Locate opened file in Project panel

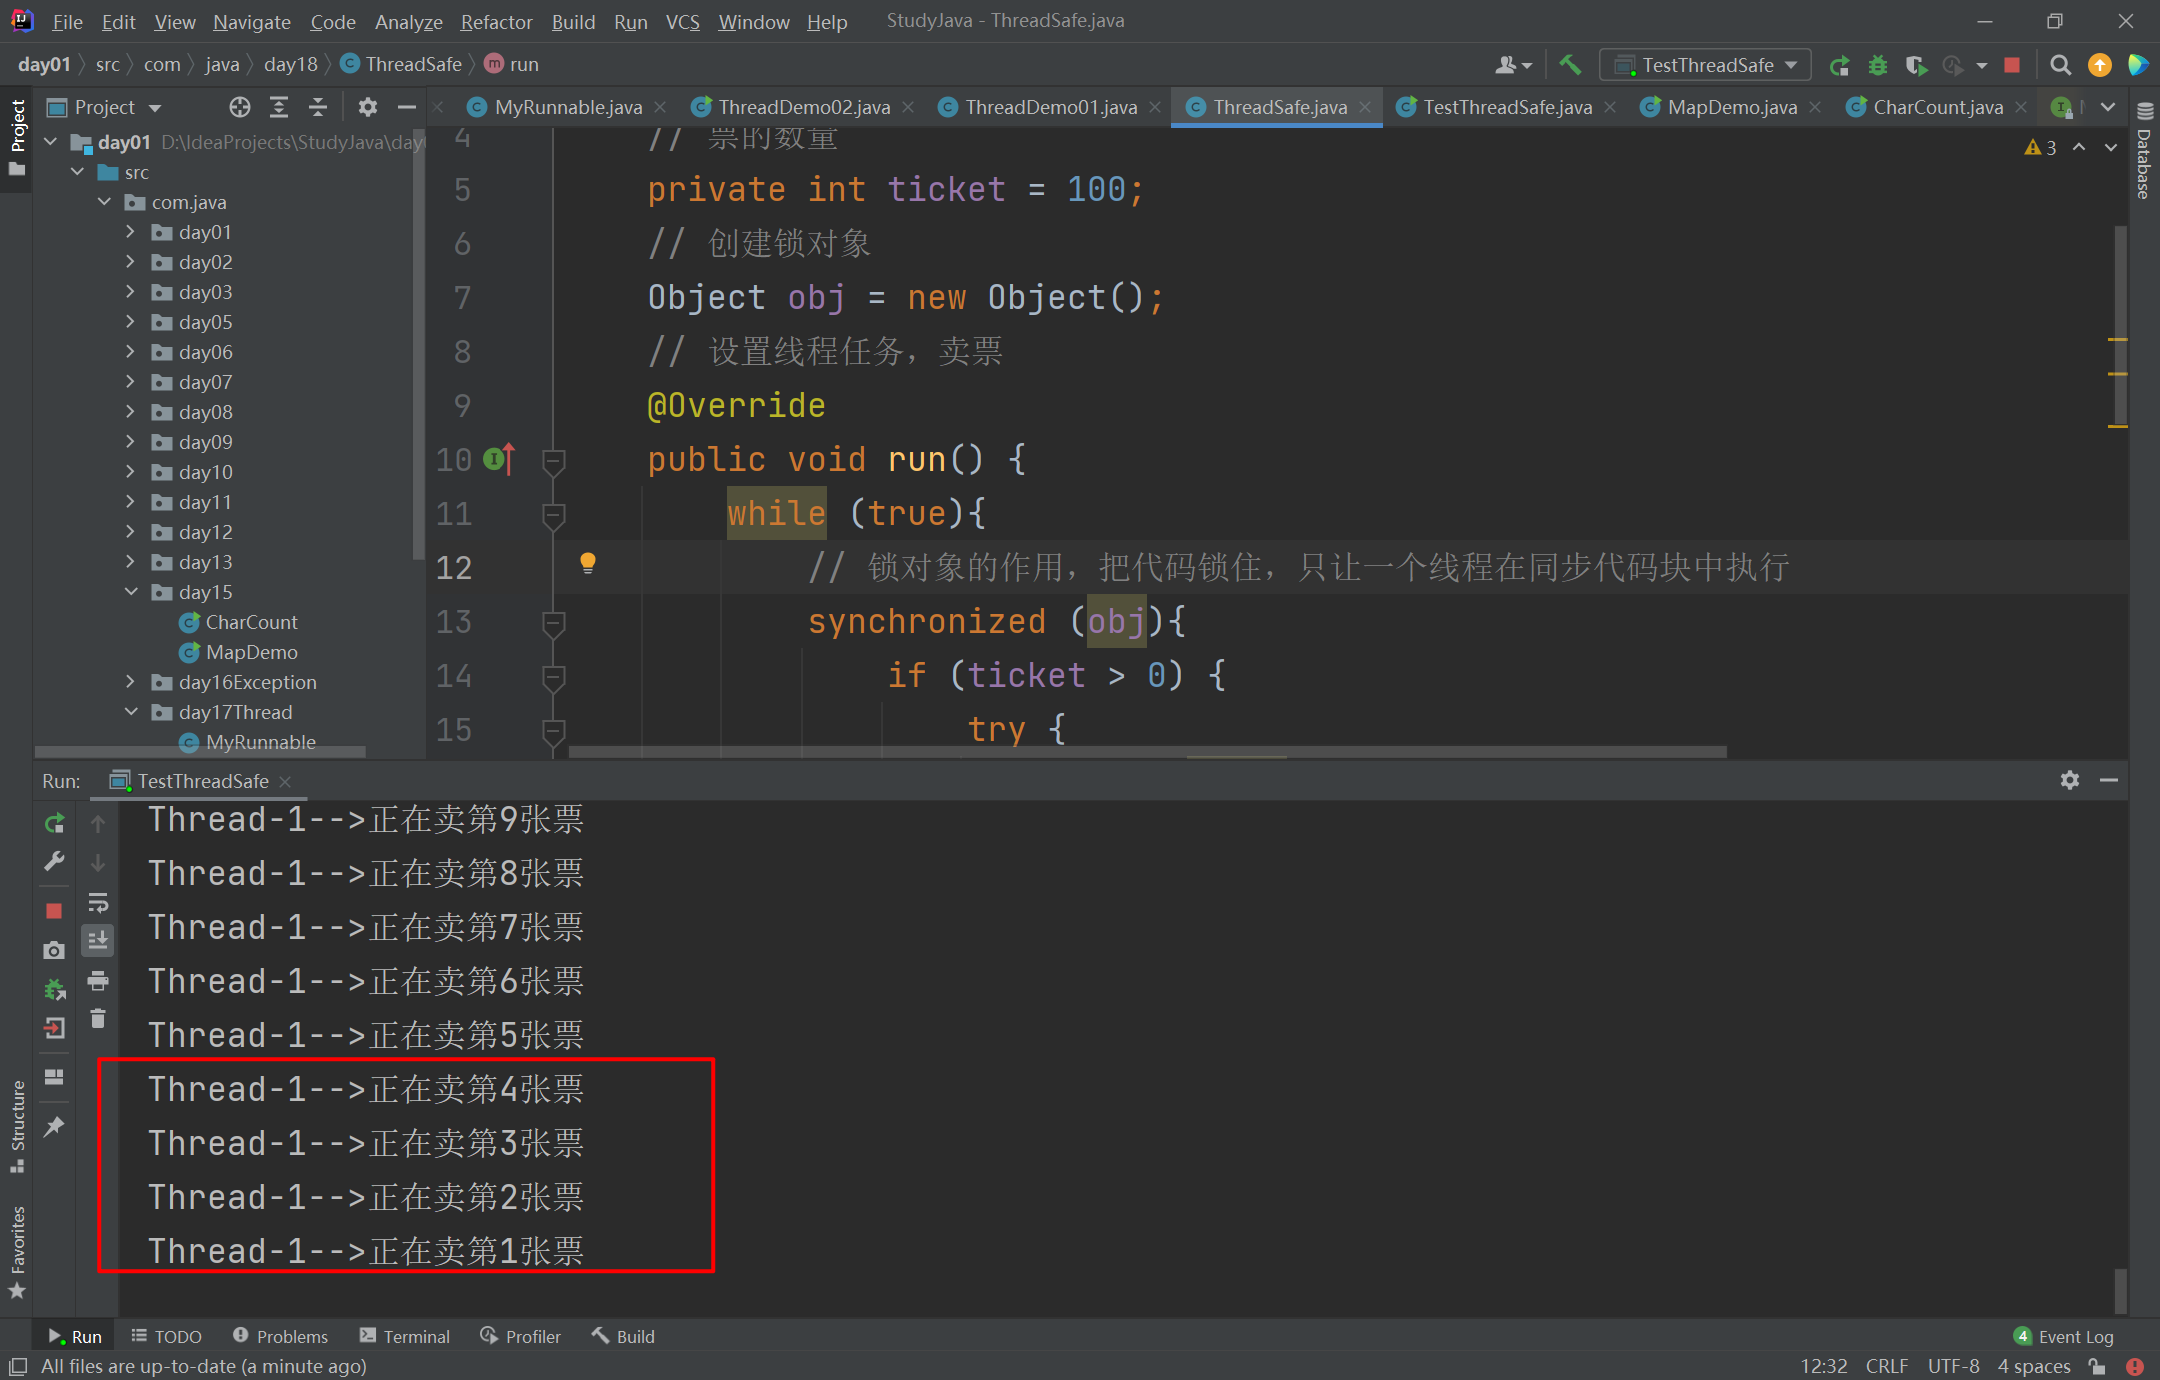(x=239, y=107)
